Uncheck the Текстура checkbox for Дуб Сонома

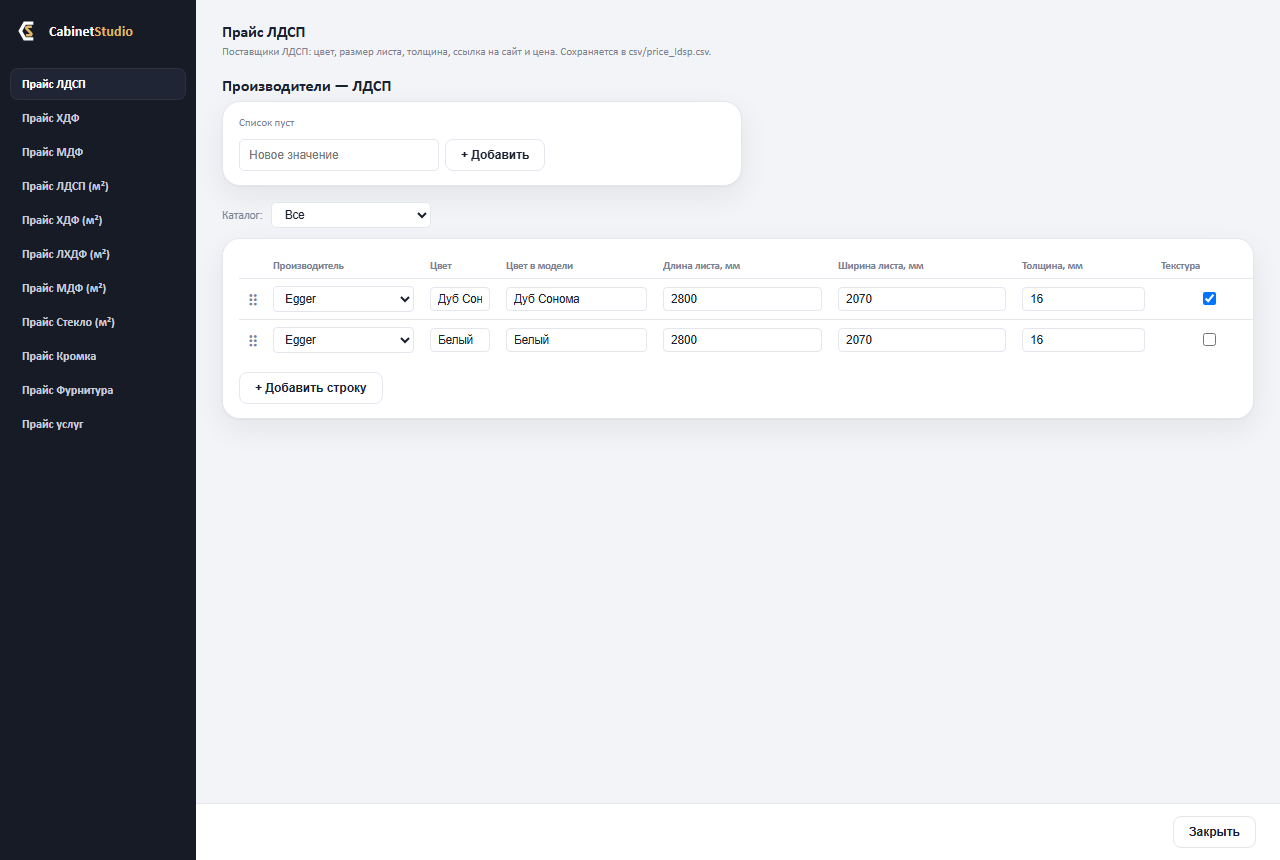tap(1209, 298)
